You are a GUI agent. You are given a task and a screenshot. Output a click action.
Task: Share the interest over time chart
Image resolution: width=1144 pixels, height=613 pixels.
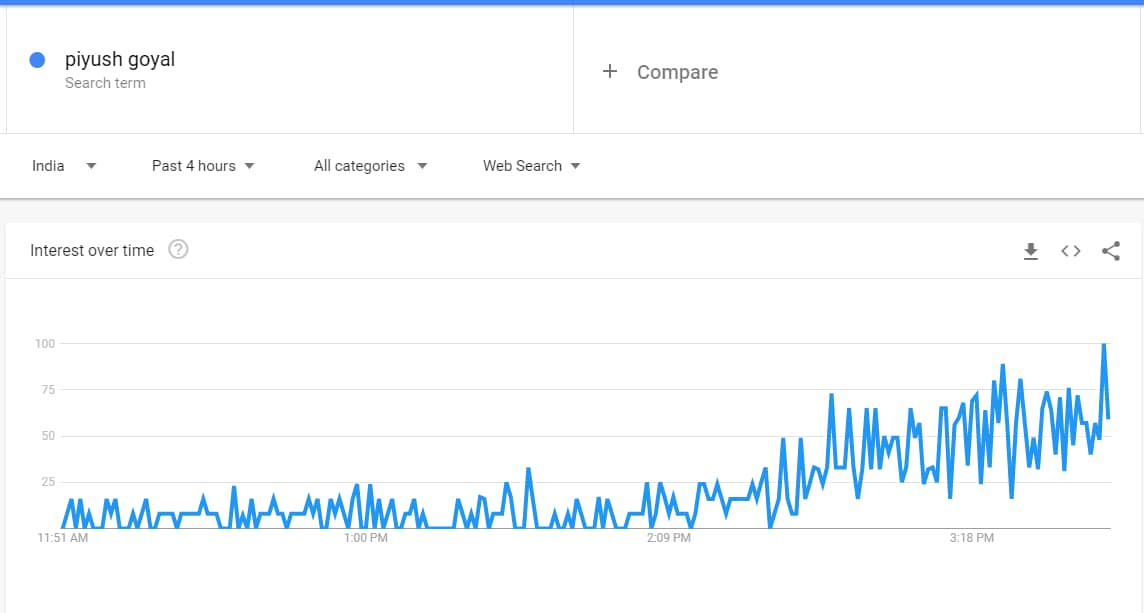click(1110, 251)
